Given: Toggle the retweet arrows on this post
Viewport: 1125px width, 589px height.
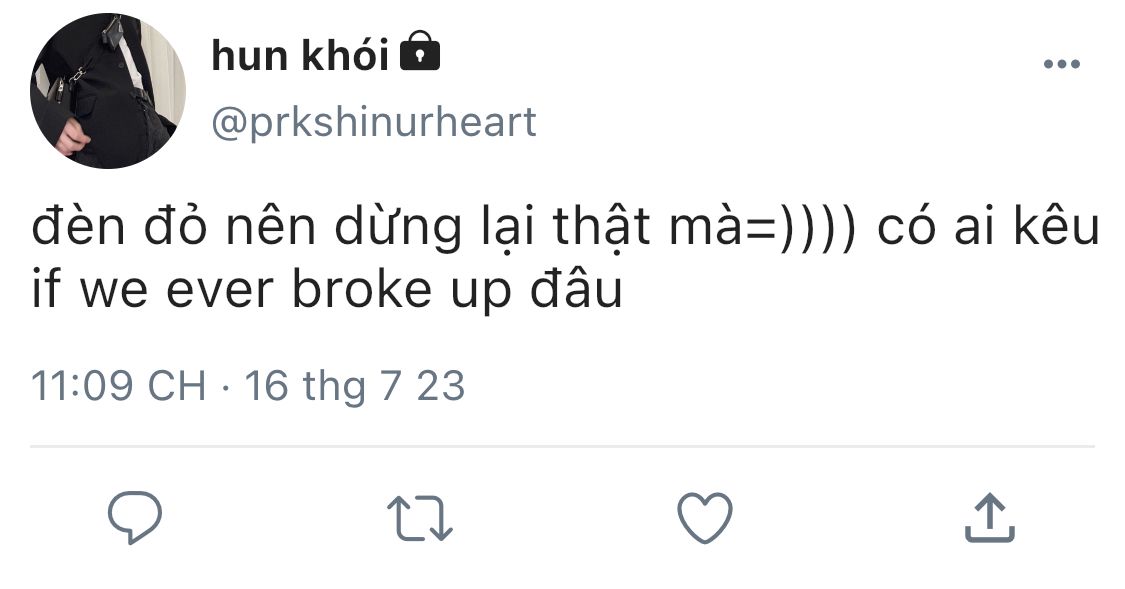Looking at the screenshot, I should (x=420, y=517).
